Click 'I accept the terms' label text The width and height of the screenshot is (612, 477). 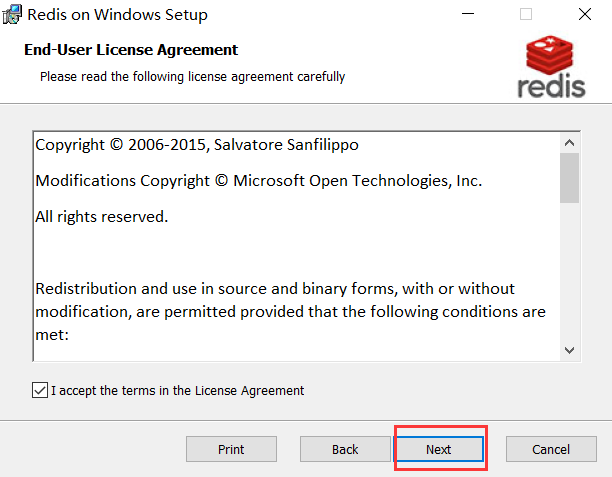(x=178, y=390)
